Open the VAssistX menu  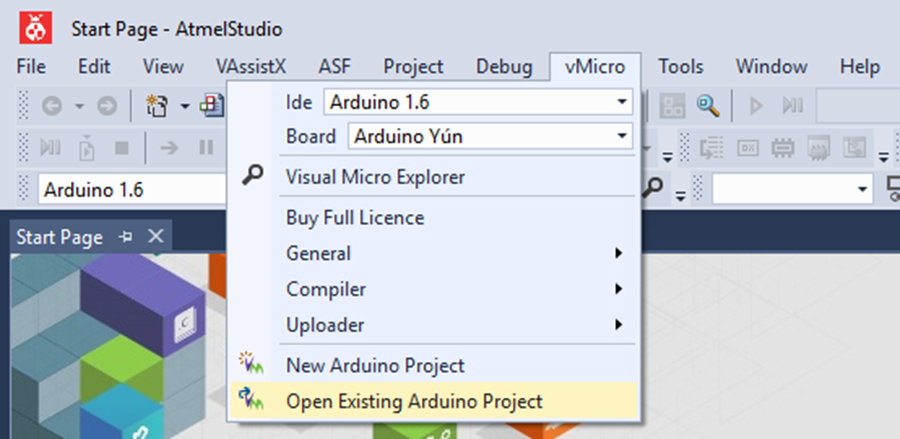(251, 67)
